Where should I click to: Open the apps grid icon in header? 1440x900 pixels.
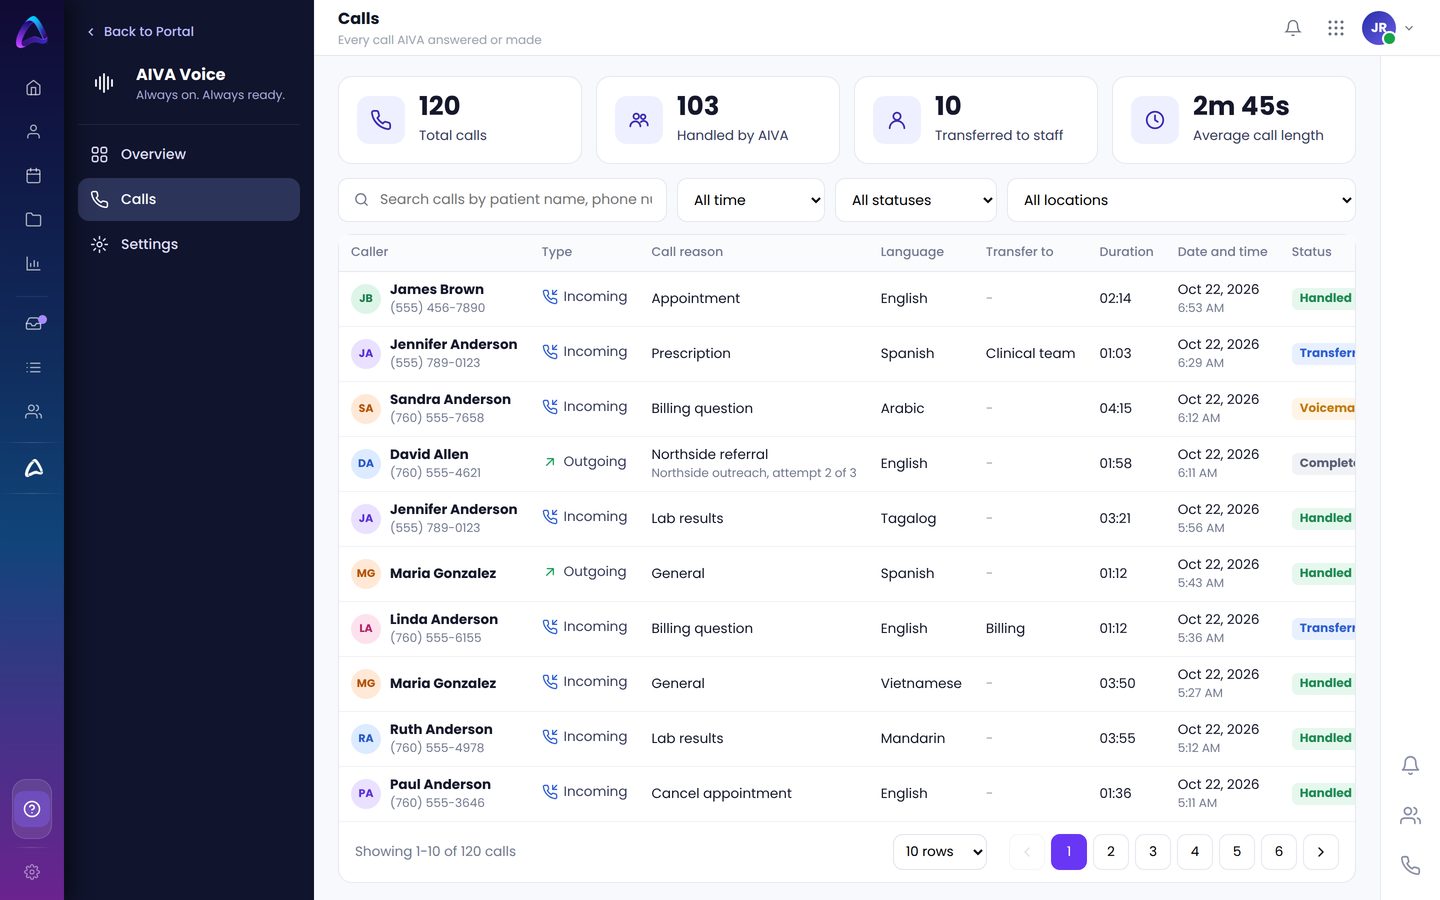(x=1336, y=28)
